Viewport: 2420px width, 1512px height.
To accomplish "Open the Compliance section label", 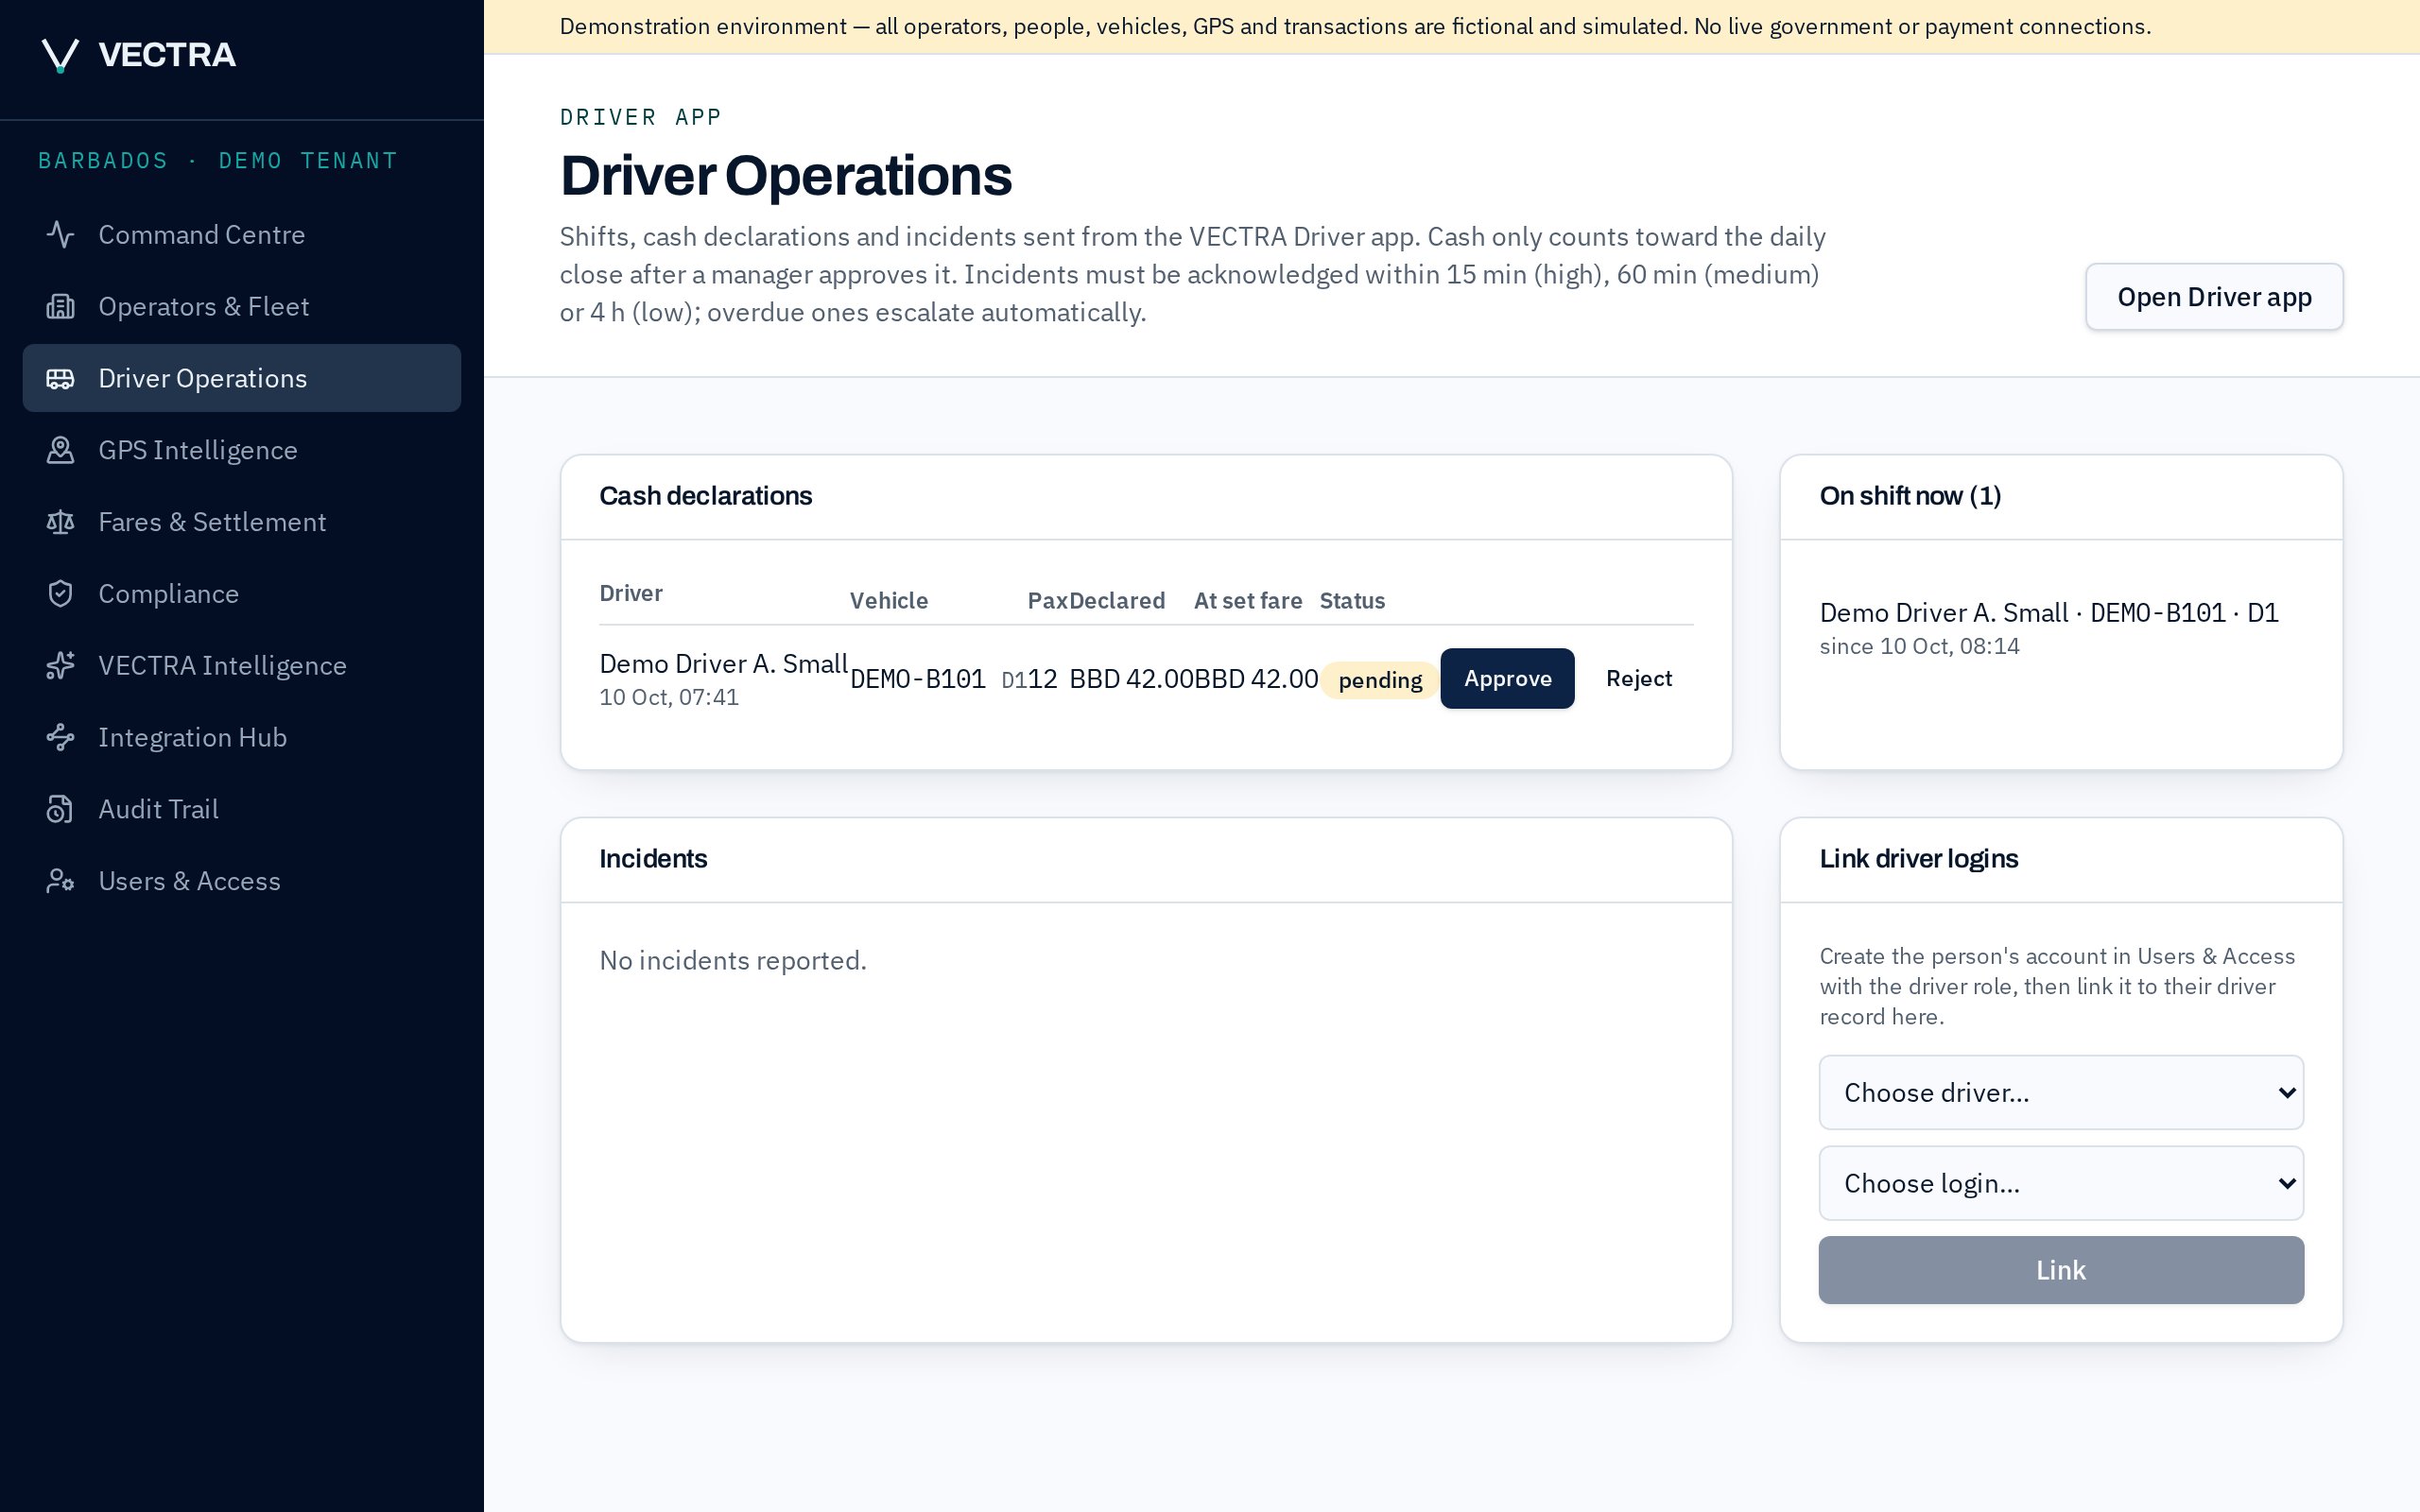I will (x=169, y=594).
